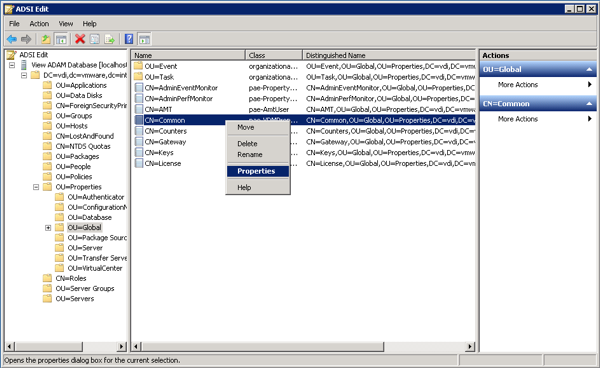
Task: Toggle the Show/Hide Action Pane icon
Action: click(144, 39)
